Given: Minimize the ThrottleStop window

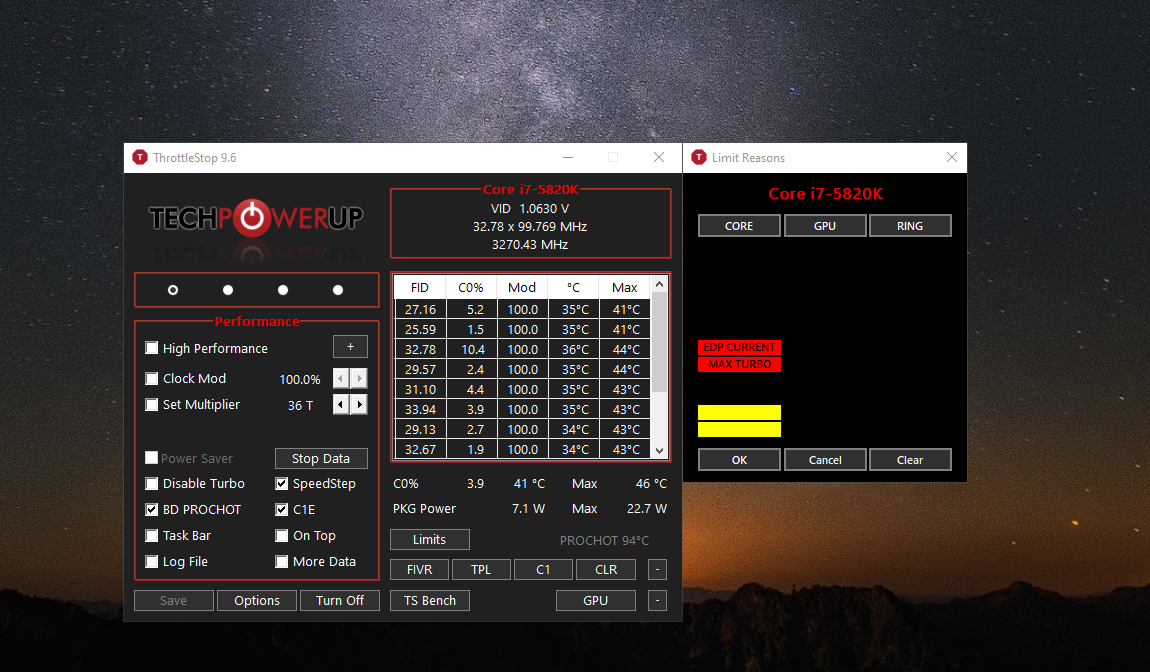Looking at the screenshot, I should 568,158.
